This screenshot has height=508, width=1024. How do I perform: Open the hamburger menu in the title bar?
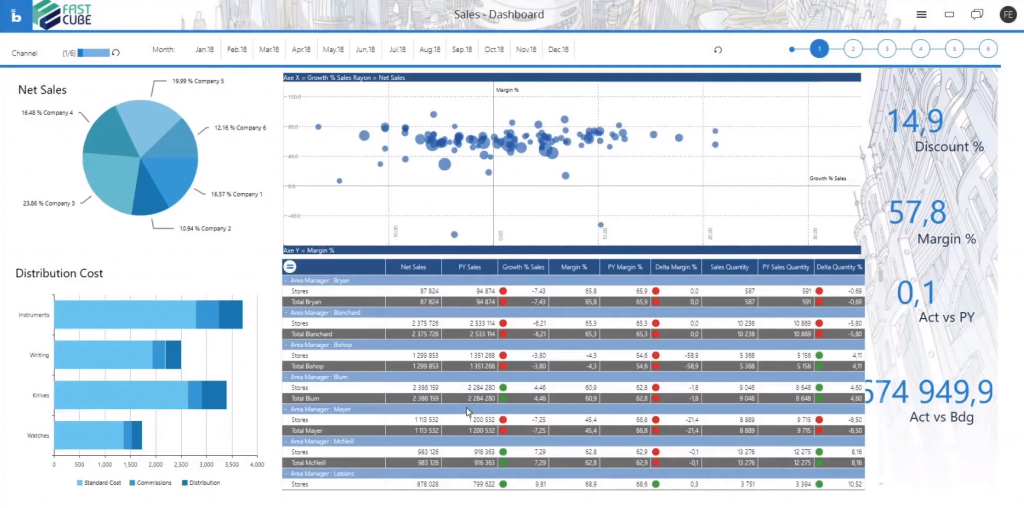click(x=921, y=15)
